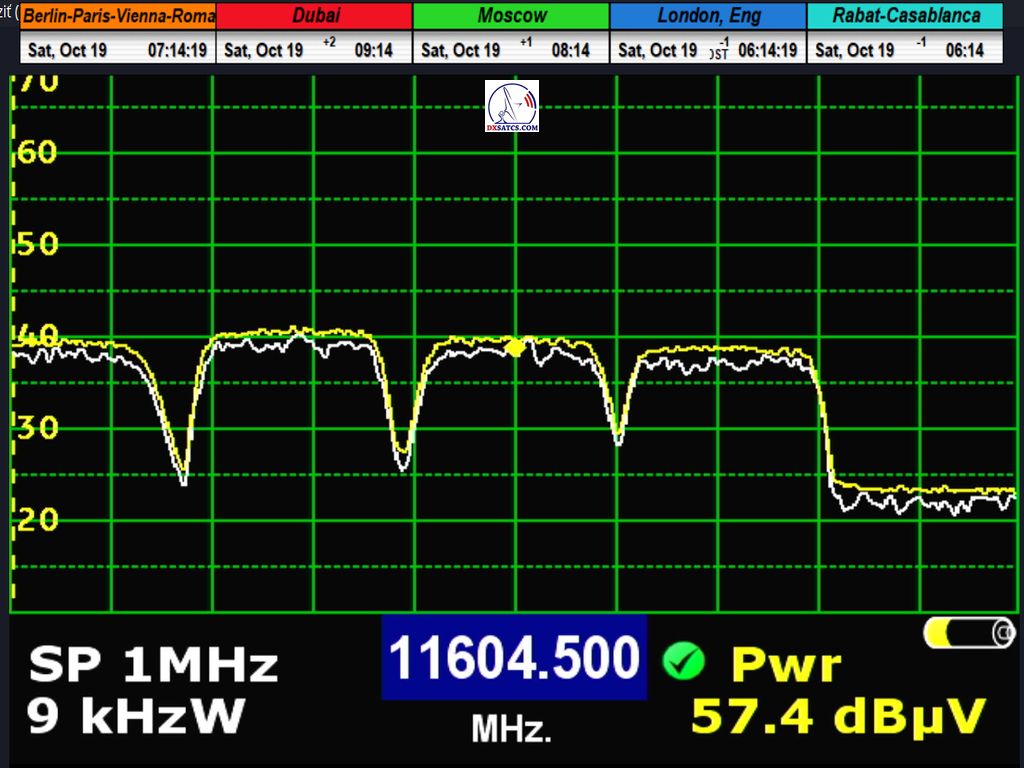Viewport: 1024px width, 768px height.
Task: Click the 57.4 dBµV power reading
Action: point(838,716)
